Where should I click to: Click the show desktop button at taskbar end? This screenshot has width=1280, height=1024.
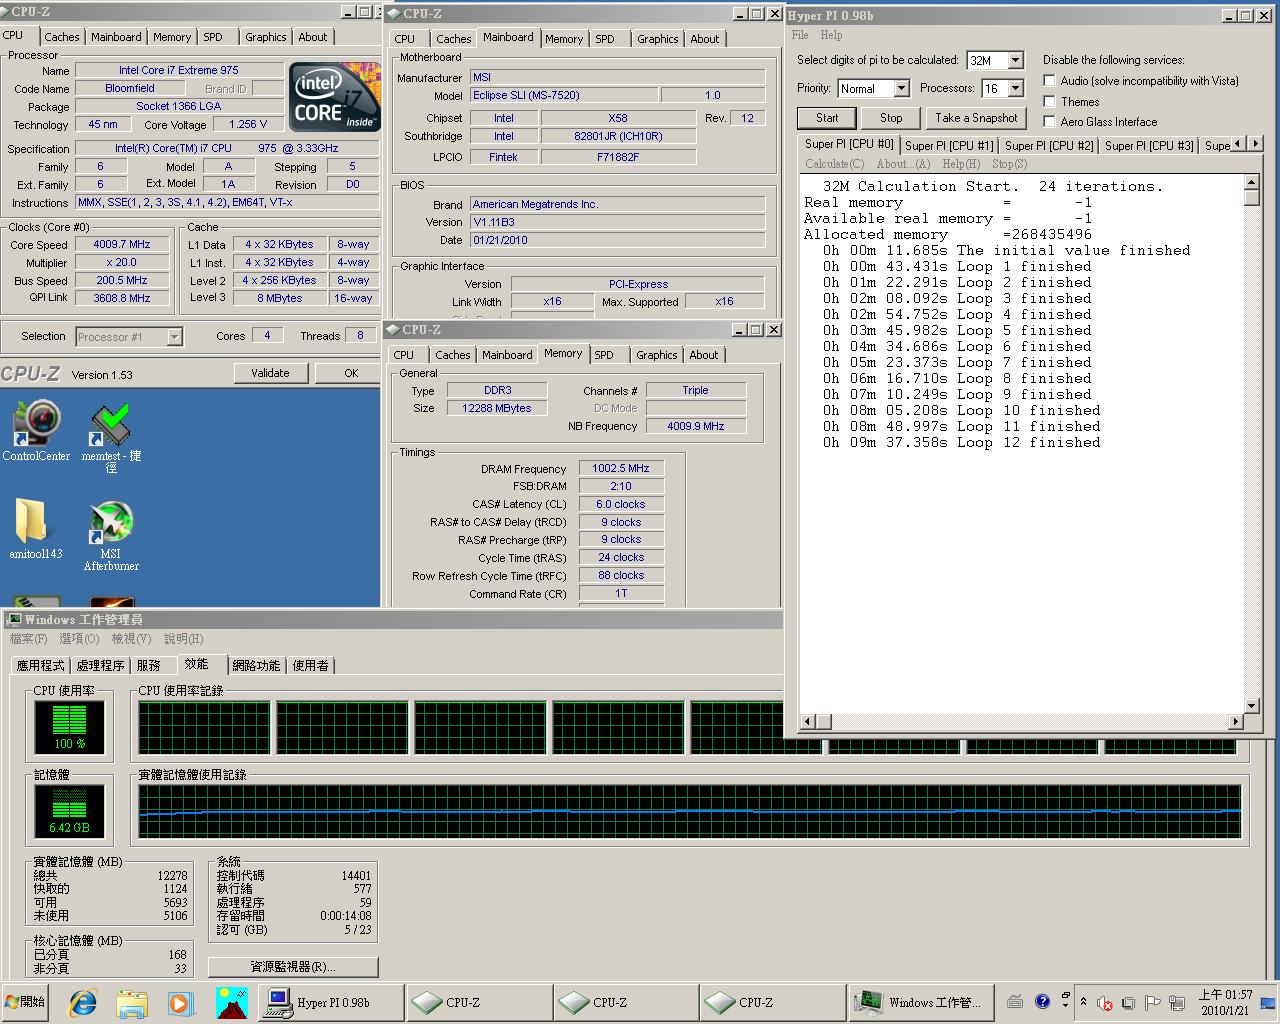click(x=1269, y=1002)
